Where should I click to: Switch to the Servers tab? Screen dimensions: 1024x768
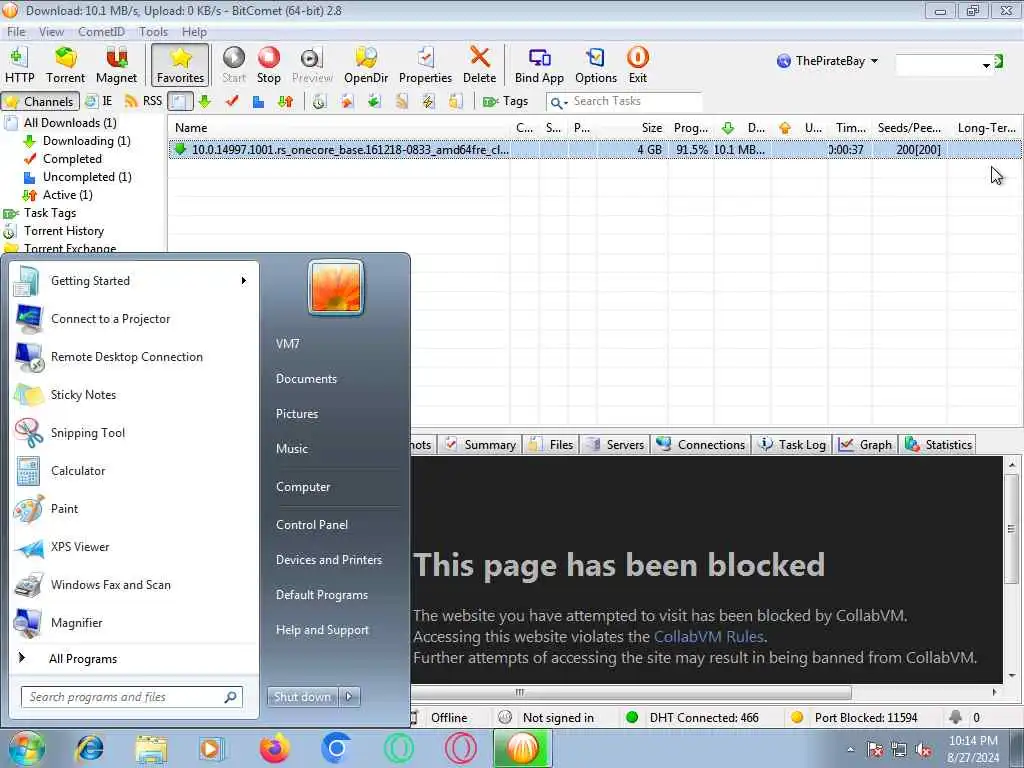coord(616,445)
